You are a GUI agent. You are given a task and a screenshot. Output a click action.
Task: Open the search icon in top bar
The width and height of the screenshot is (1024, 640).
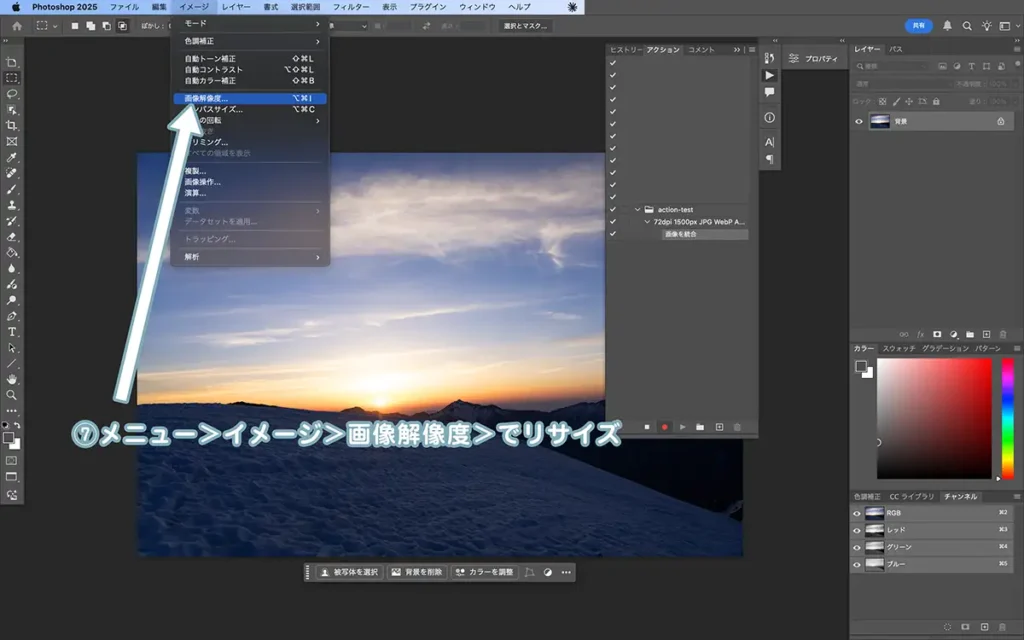coord(967,26)
